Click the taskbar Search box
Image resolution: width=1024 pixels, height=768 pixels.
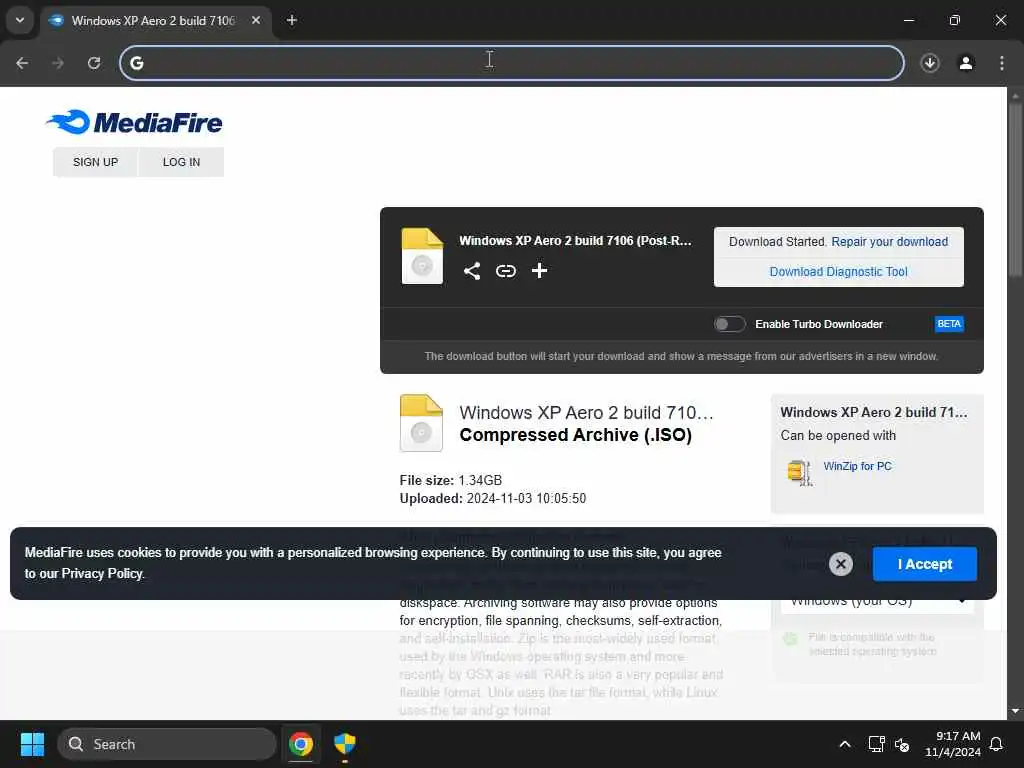[167, 744]
